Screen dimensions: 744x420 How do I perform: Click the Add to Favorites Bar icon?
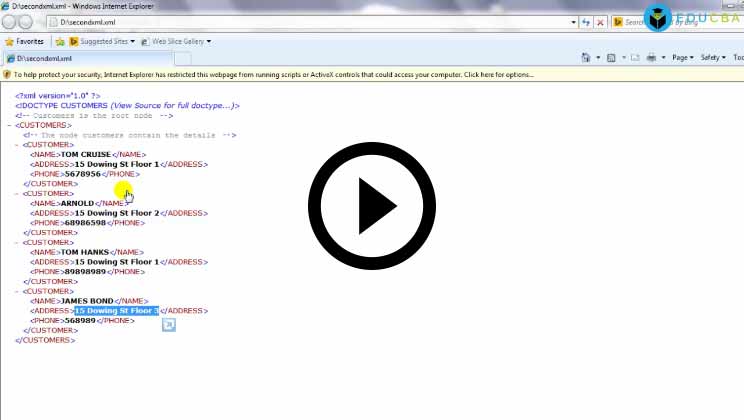coord(60,42)
